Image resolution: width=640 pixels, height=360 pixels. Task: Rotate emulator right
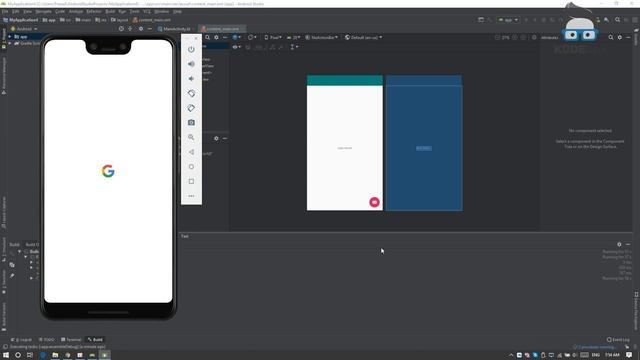pyautogui.click(x=191, y=108)
